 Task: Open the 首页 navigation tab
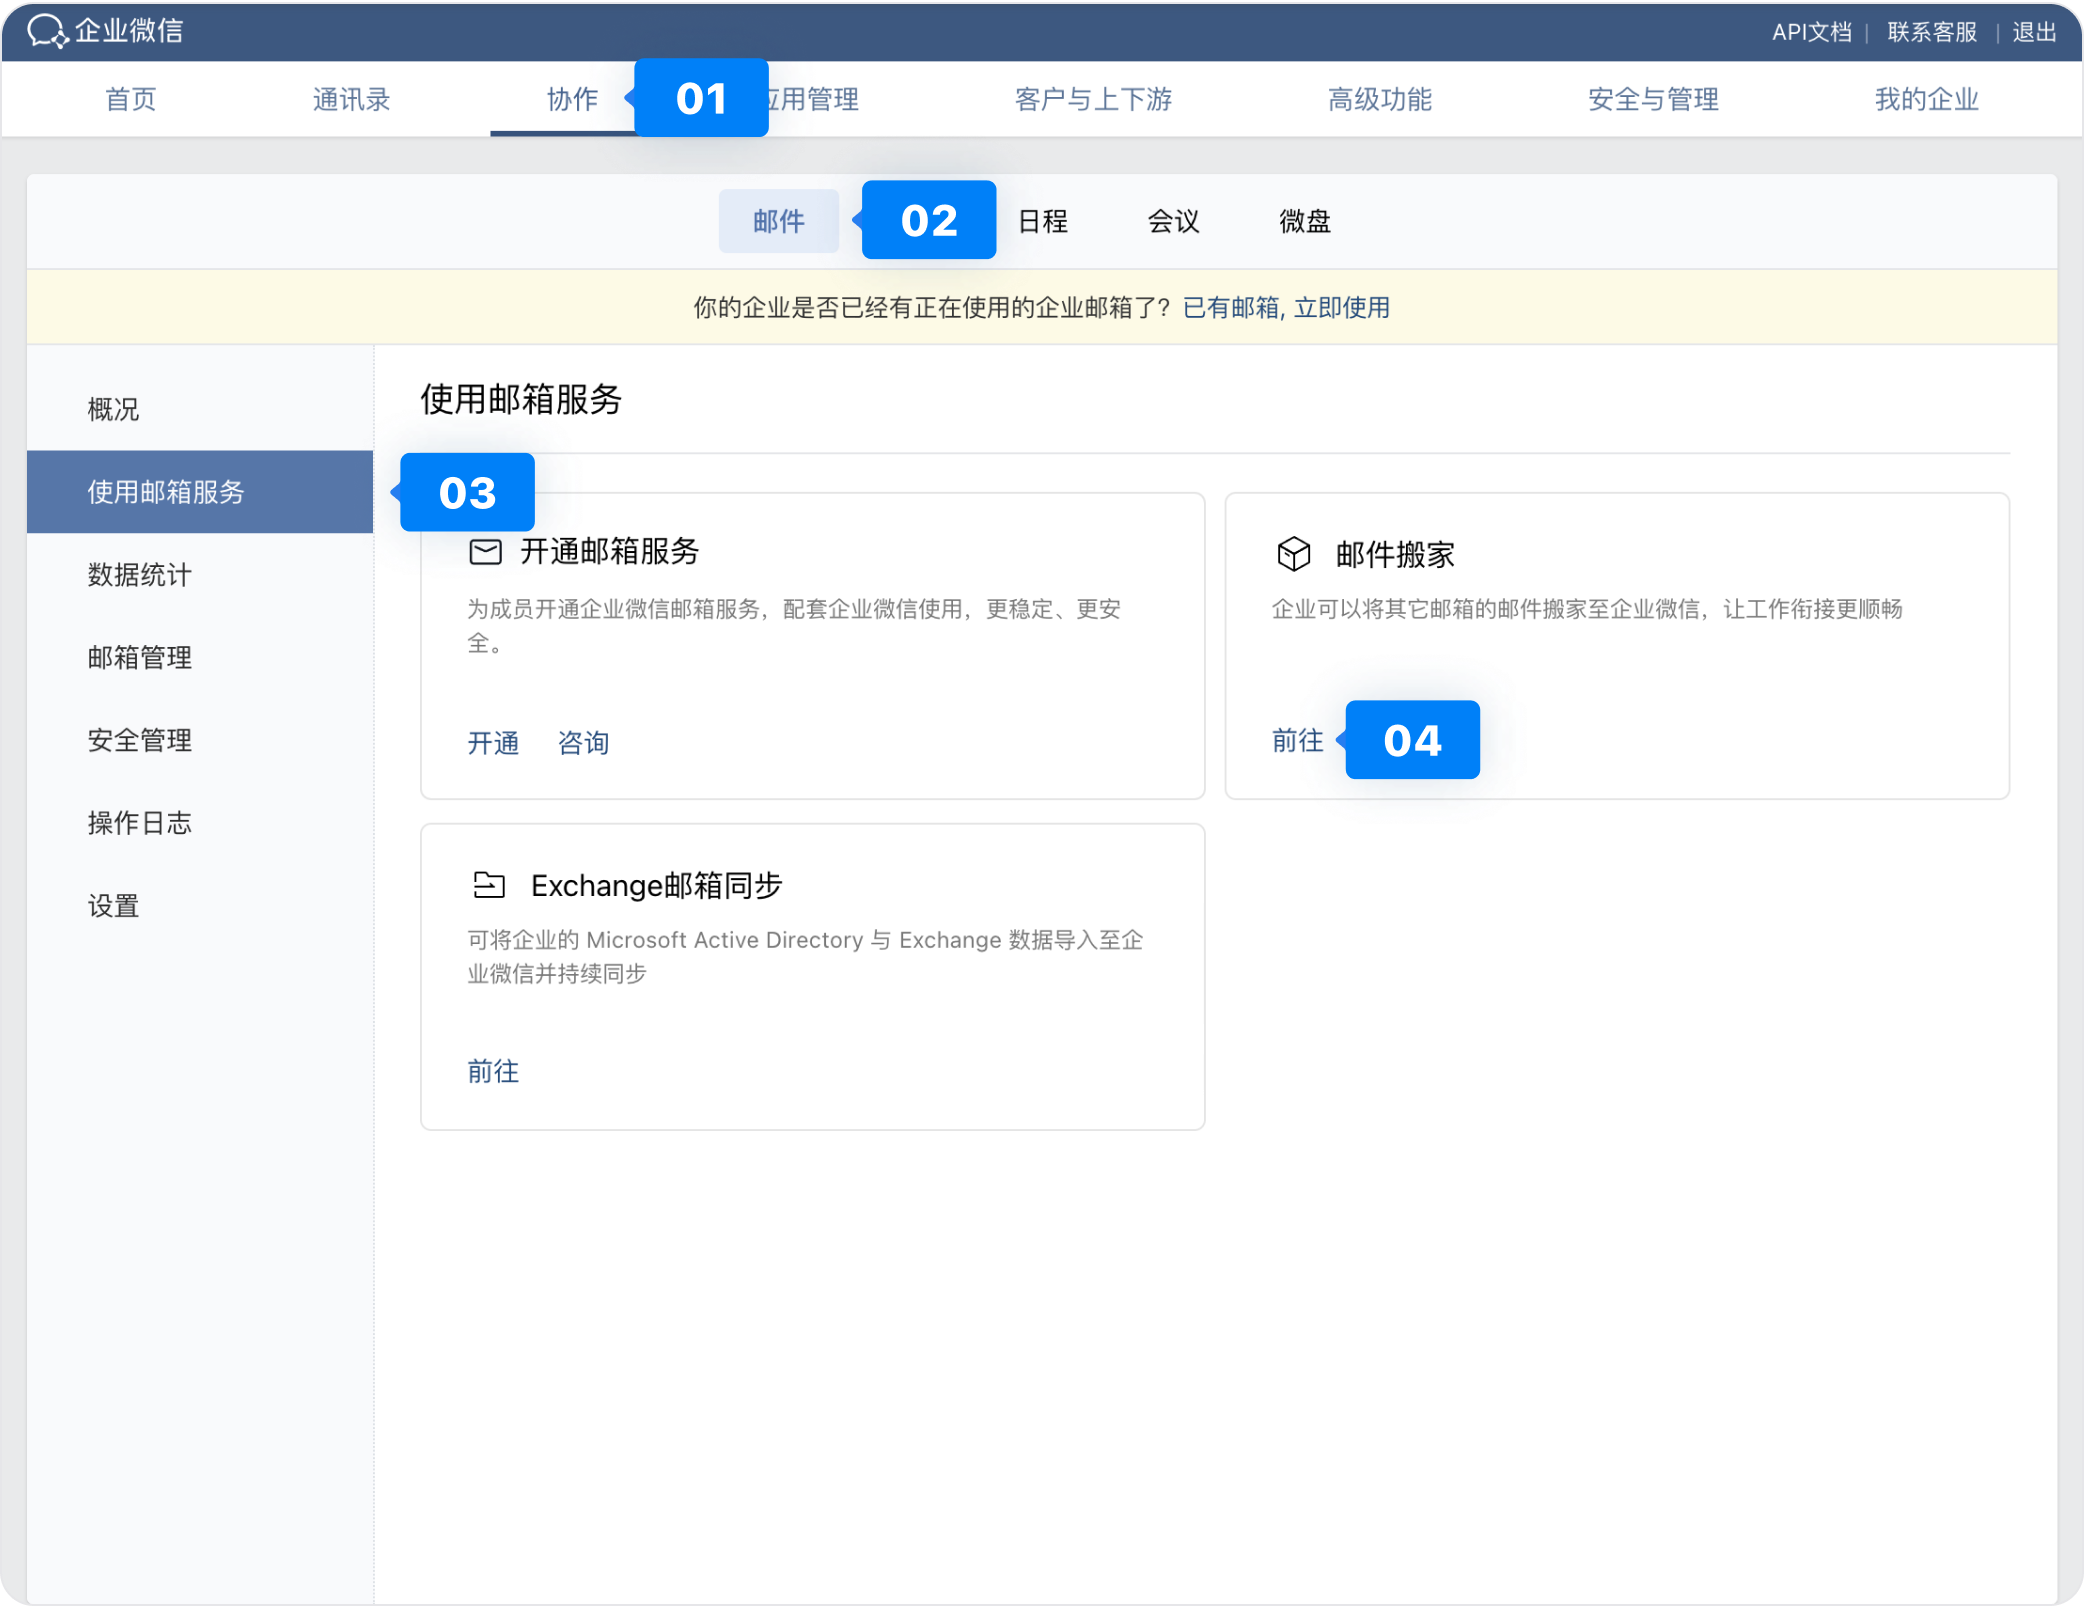point(131,99)
